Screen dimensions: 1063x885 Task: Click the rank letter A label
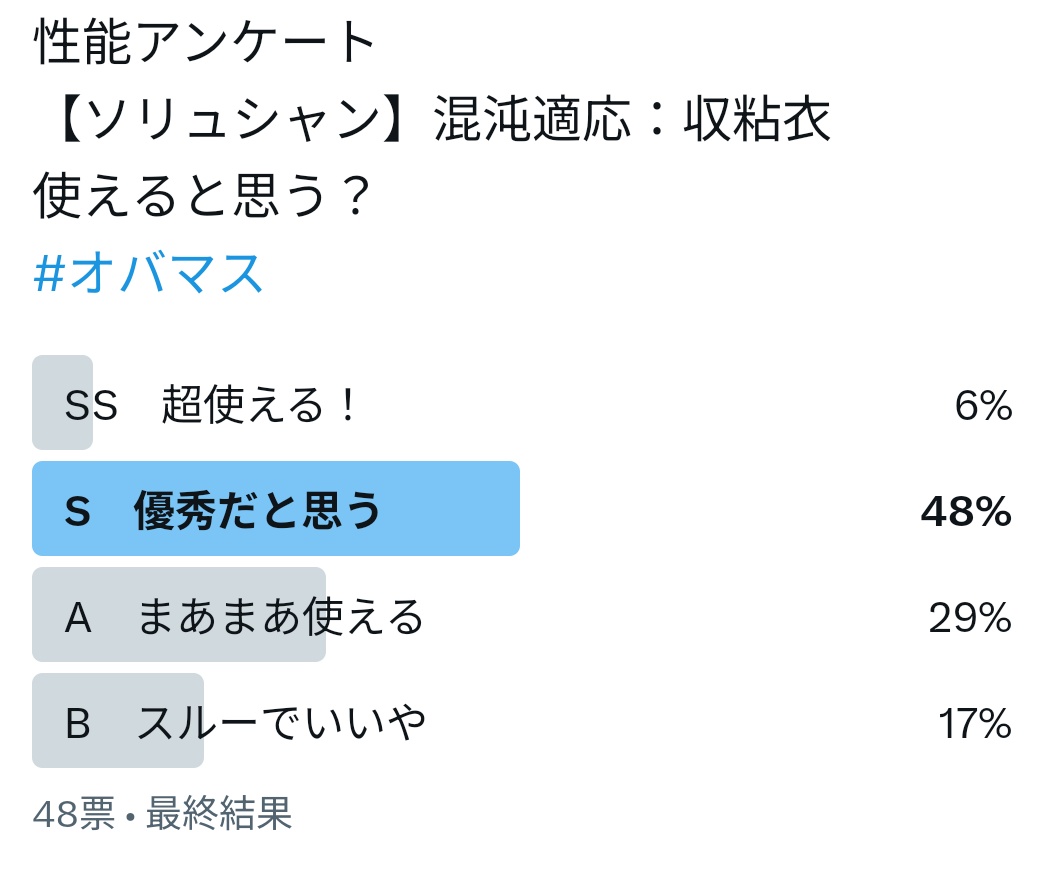click(78, 619)
